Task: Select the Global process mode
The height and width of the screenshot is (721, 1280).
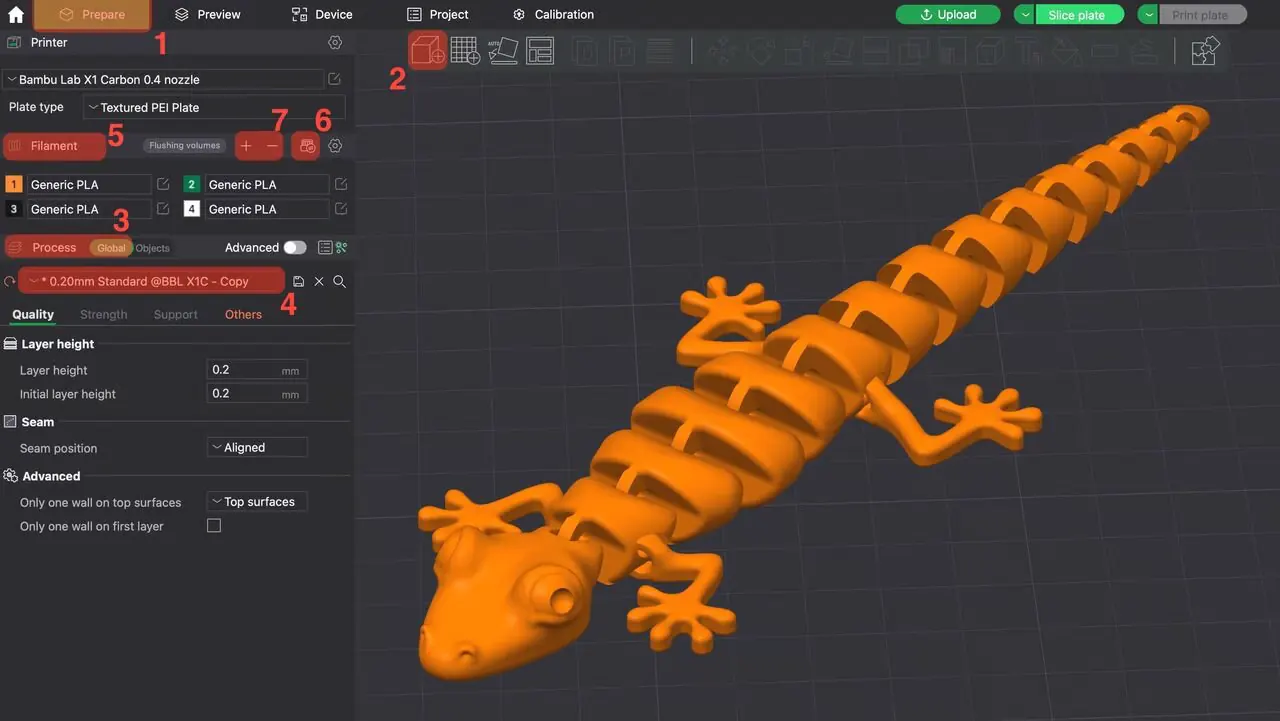Action: [x=111, y=248]
